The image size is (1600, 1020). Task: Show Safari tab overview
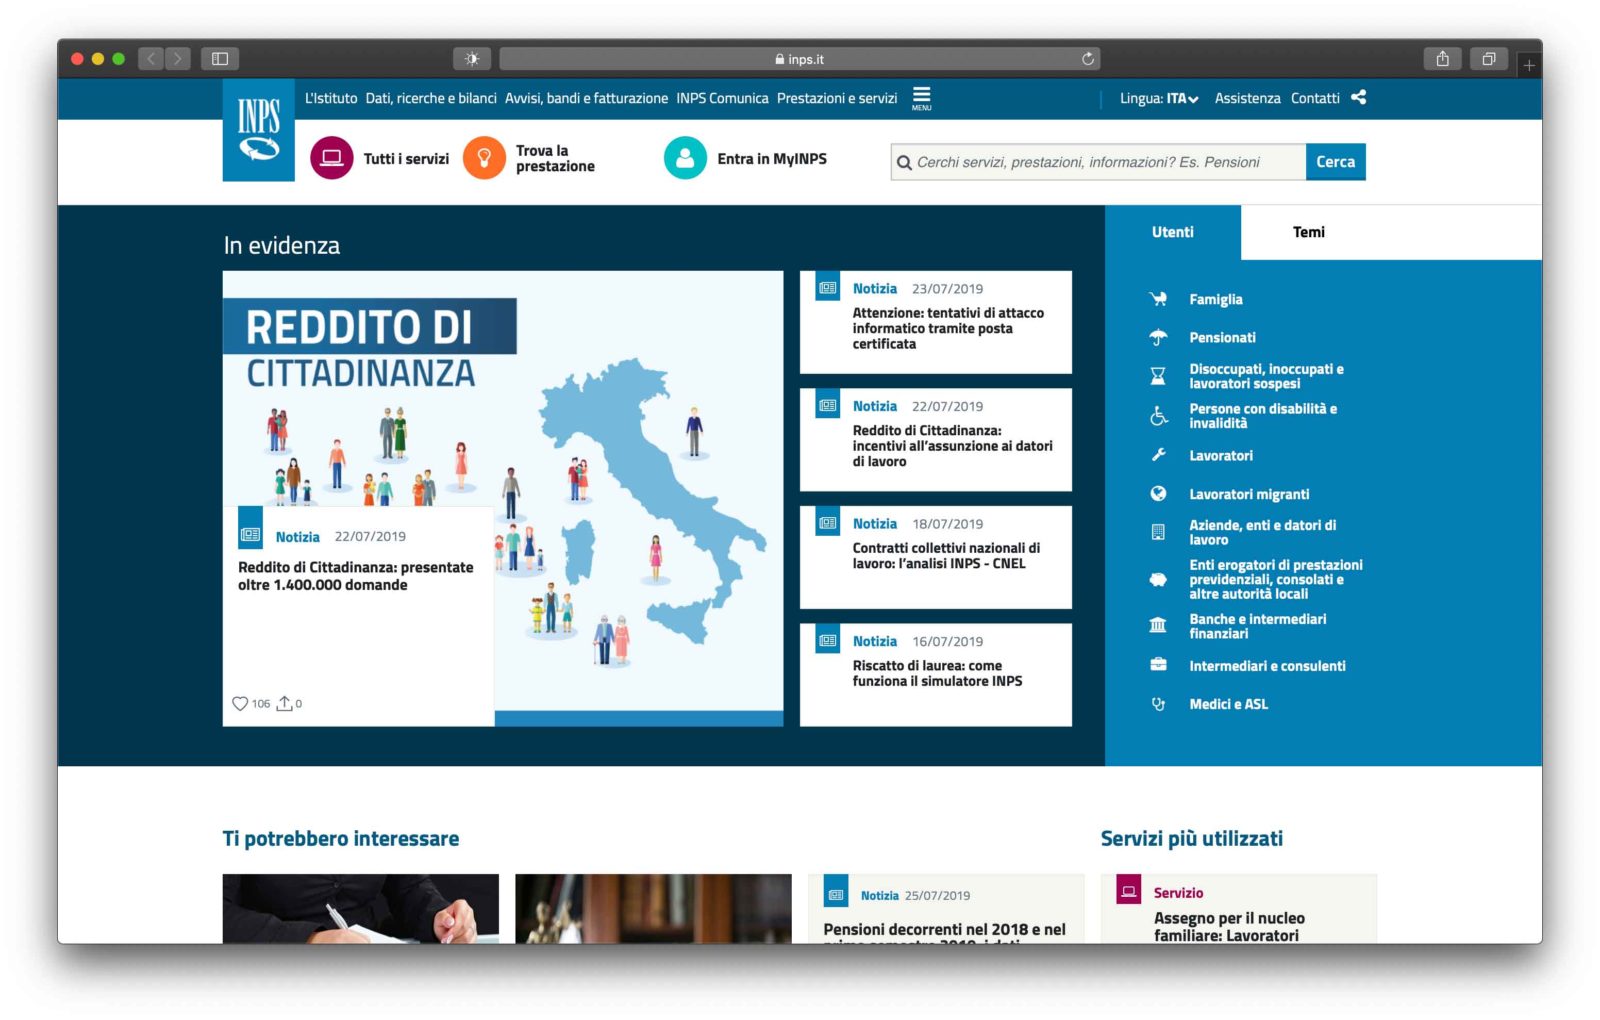pos(1488,59)
